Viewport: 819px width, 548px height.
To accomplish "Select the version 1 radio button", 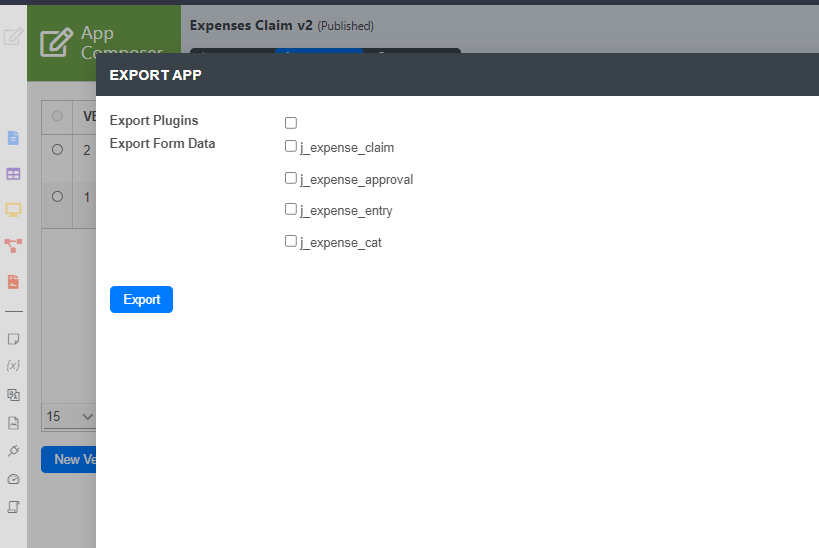I will click(x=57, y=196).
